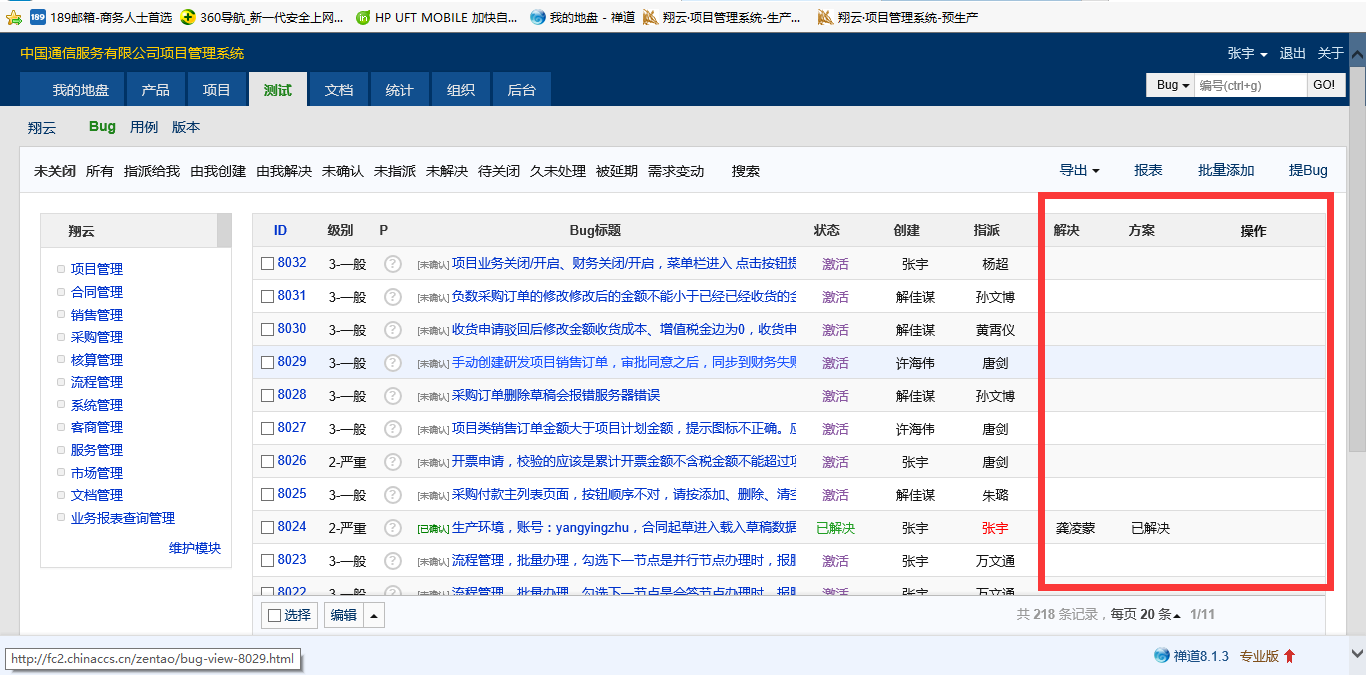Viewport: 1366px width, 675px height.
Task: Click the 提Bug link to report a bug
Action: (1308, 171)
